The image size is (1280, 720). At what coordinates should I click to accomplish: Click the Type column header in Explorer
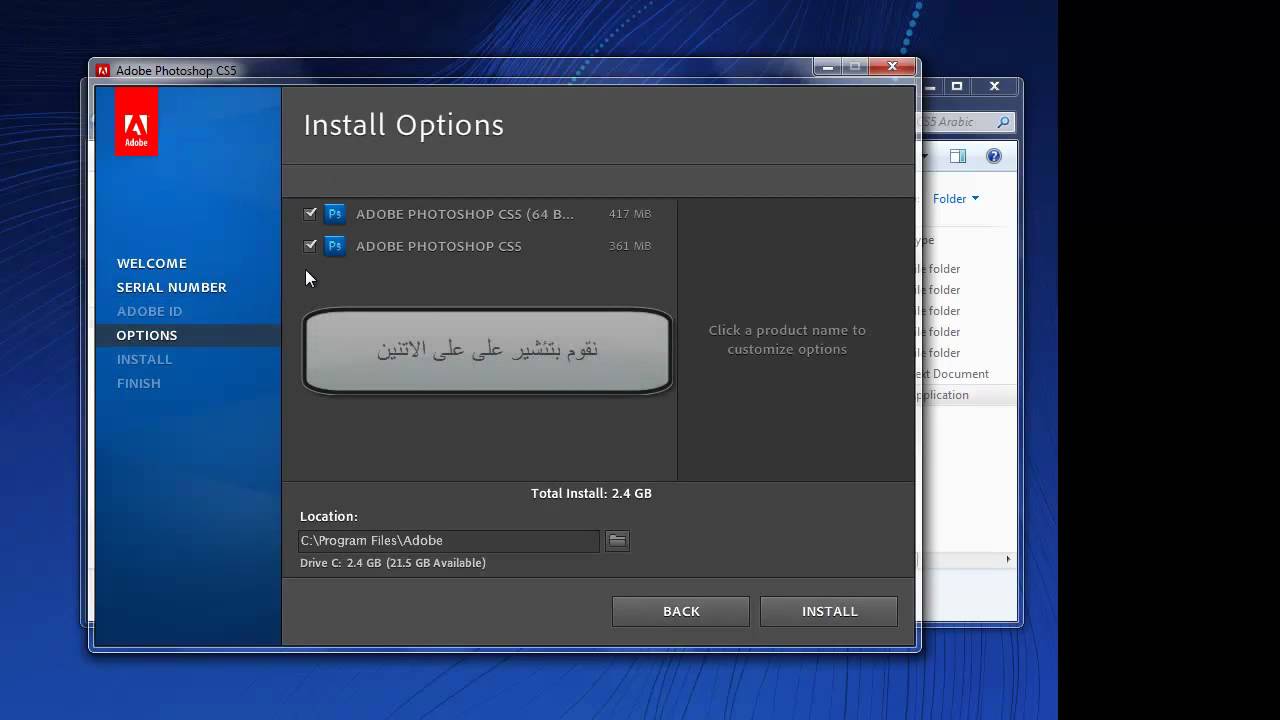point(925,240)
